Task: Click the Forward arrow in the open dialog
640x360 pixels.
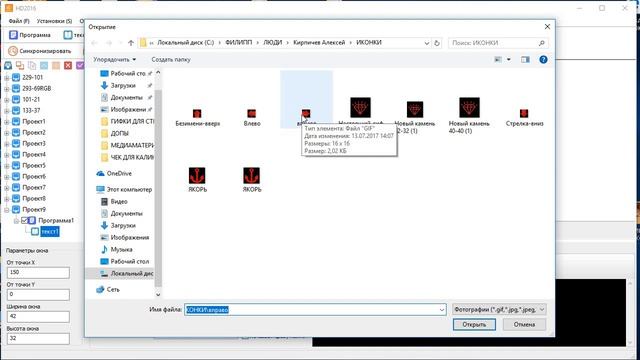Action: 109,43
